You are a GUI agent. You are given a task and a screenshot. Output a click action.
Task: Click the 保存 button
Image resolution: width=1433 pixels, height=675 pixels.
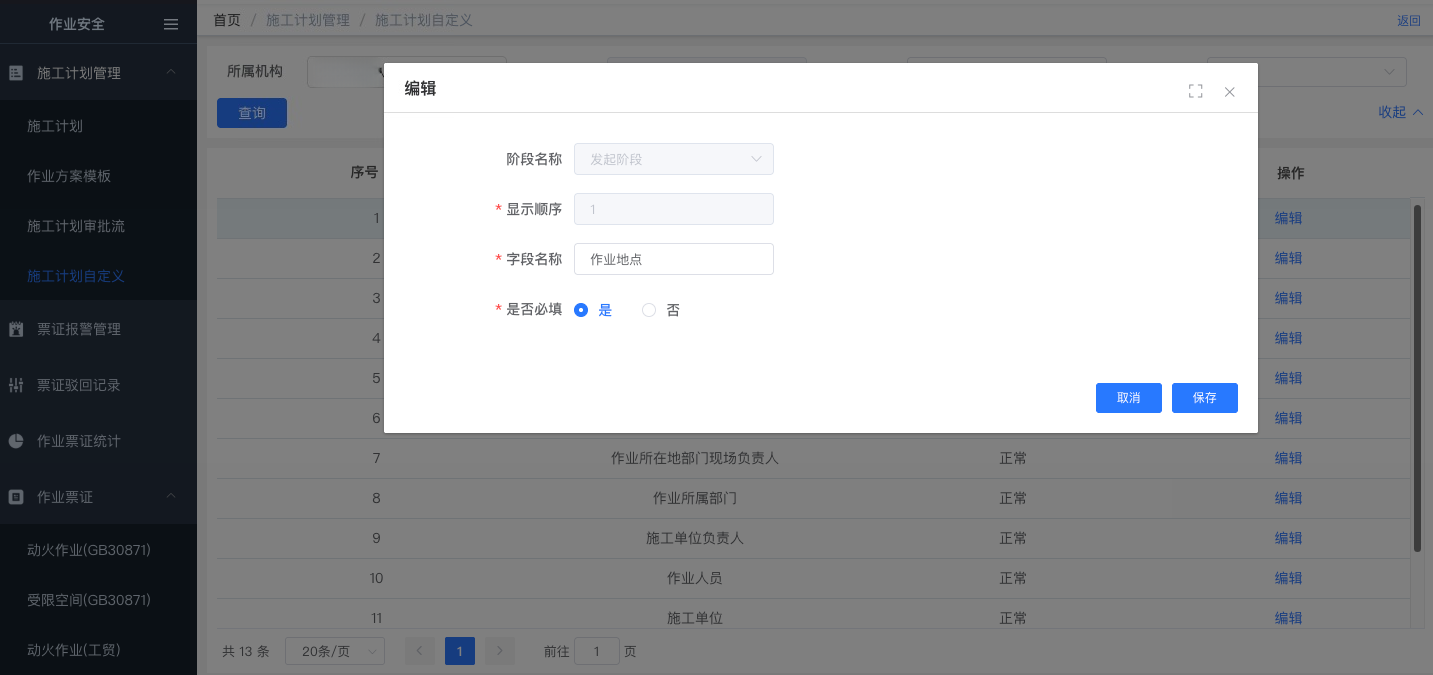1204,397
